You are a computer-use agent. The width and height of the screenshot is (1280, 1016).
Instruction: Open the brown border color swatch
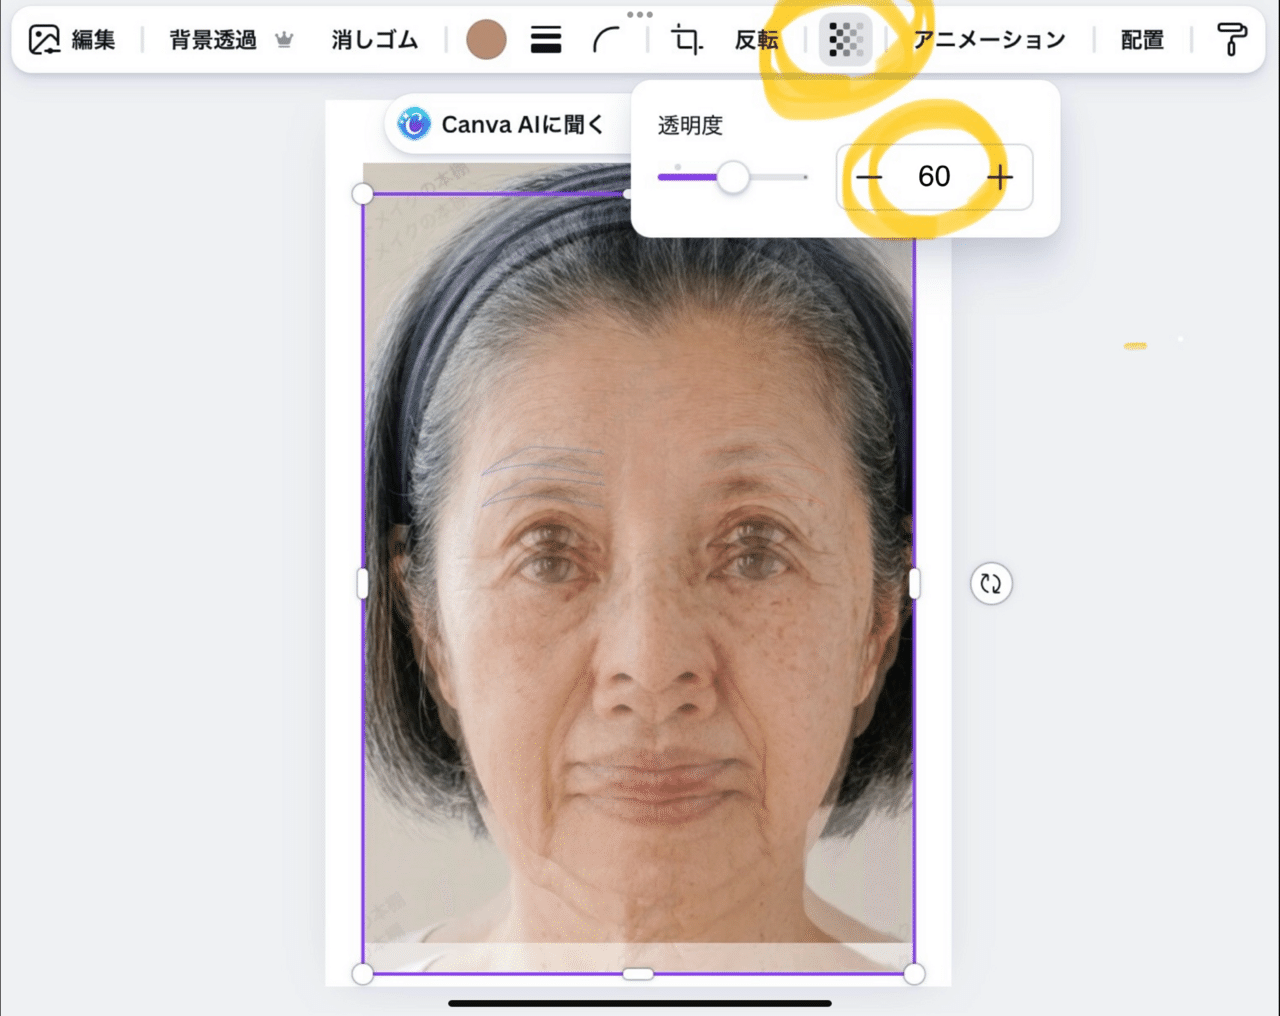click(x=486, y=40)
